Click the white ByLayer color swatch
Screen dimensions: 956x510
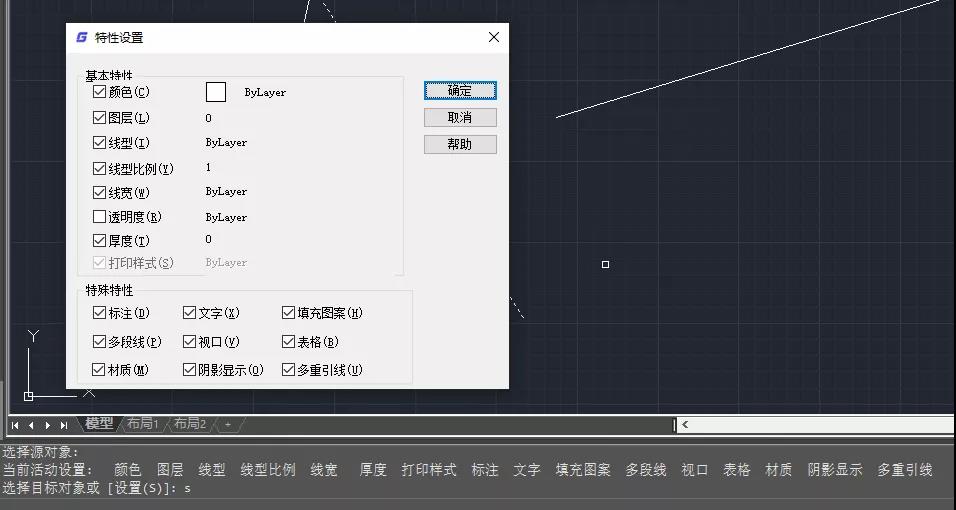pyautogui.click(x=216, y=92)
